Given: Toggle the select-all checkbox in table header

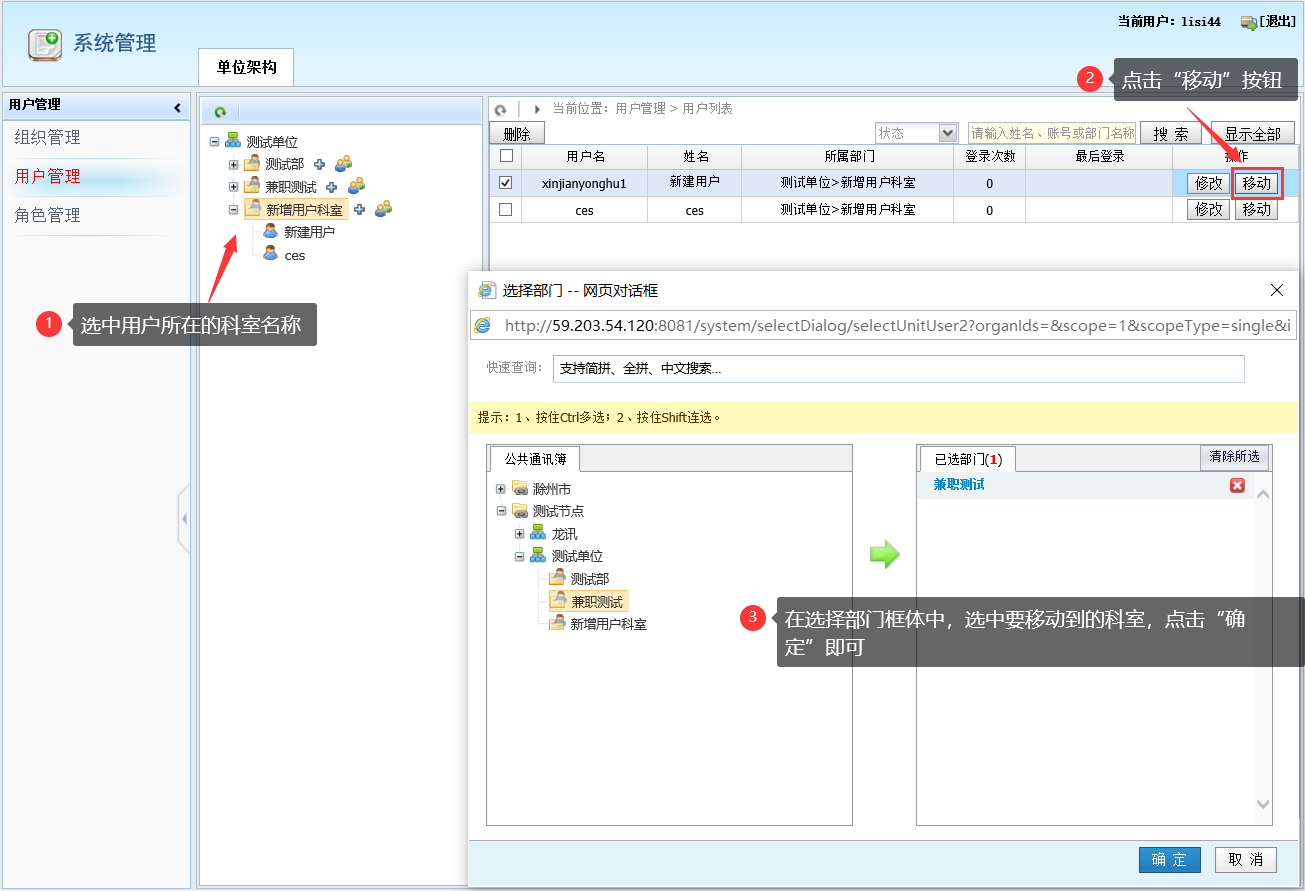Looking at the screenshot, I should point(506,156).
